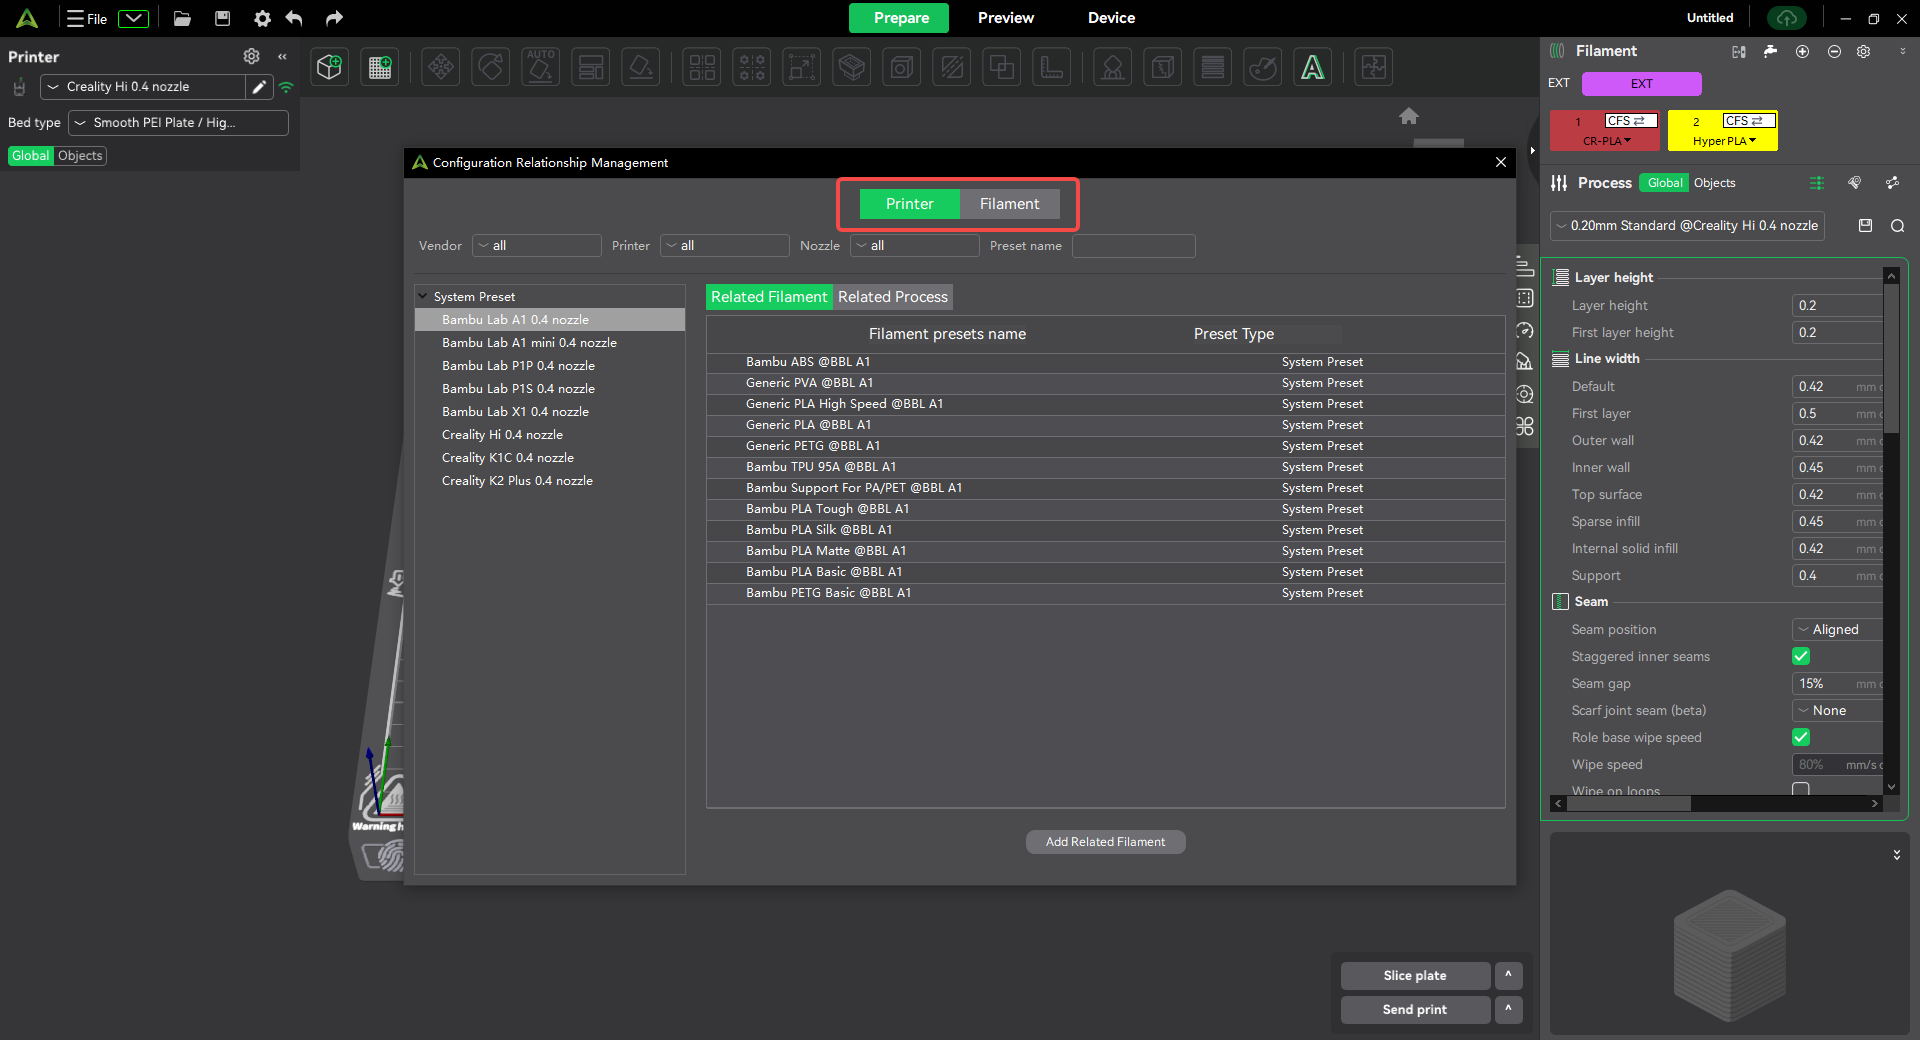Viewport: 1920px width, 1040px height.
Task: Click the measure ruler tool icon
Action: pos(1052,67)
